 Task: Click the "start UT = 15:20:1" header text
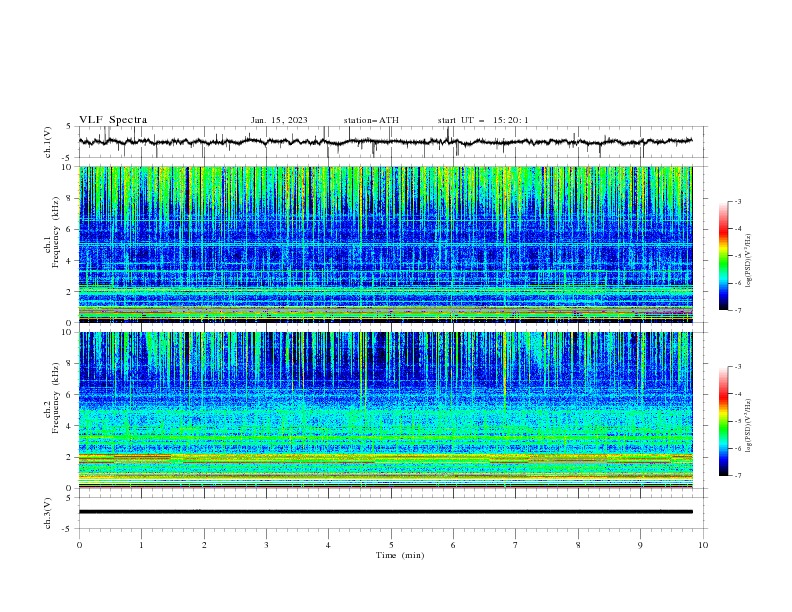[483, 120]
